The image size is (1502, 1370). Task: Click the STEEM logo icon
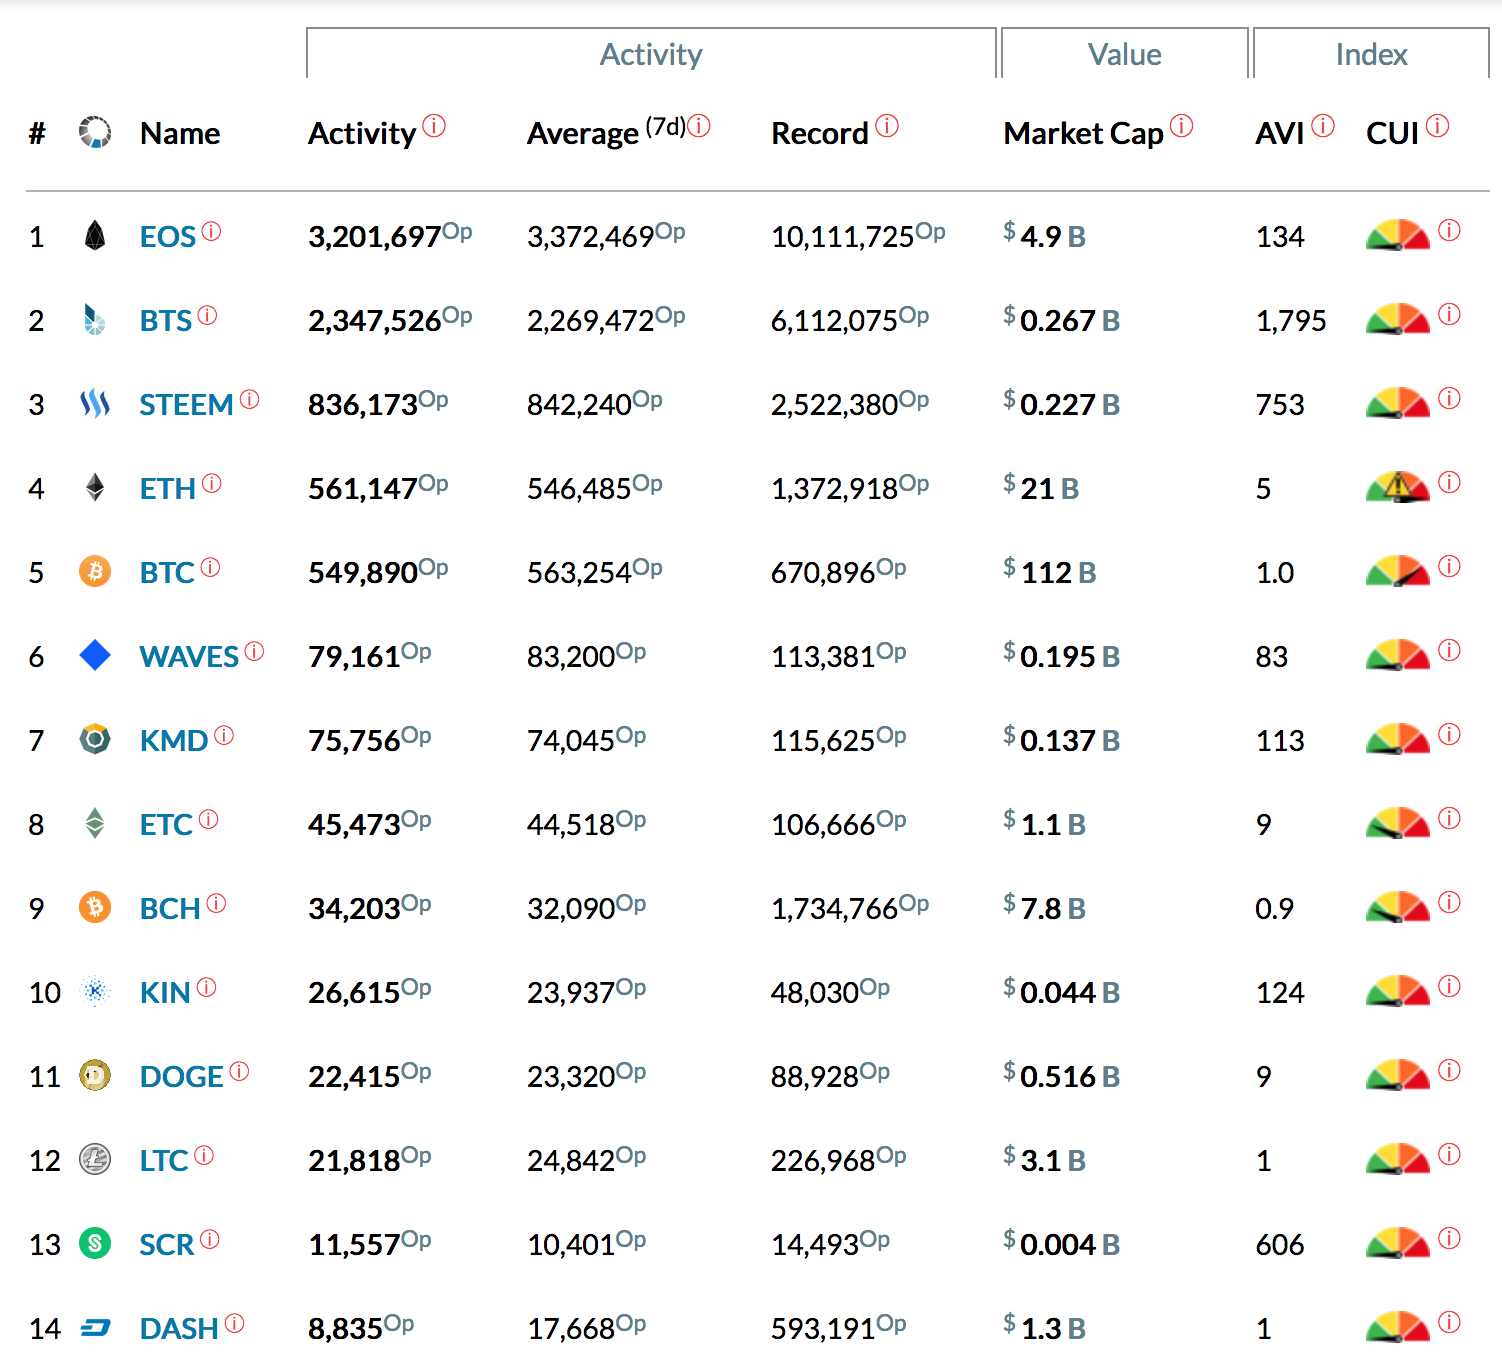coord(95,404)
